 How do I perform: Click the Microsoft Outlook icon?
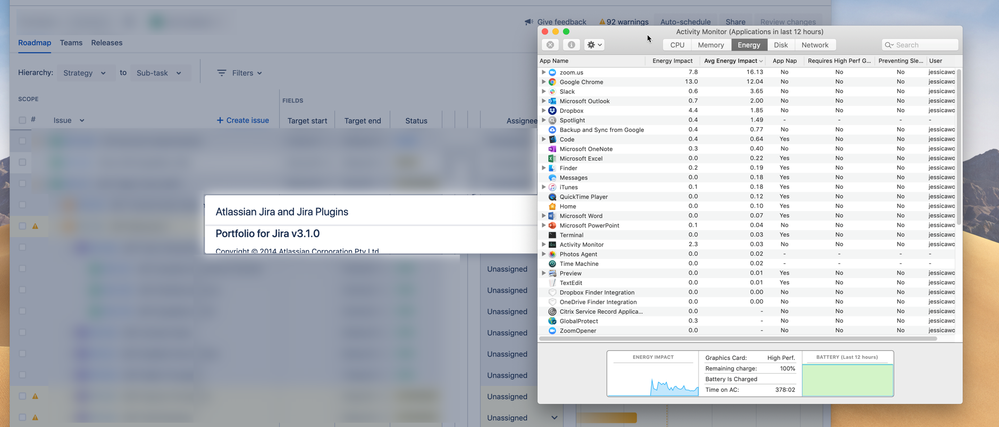click(552, 101)
